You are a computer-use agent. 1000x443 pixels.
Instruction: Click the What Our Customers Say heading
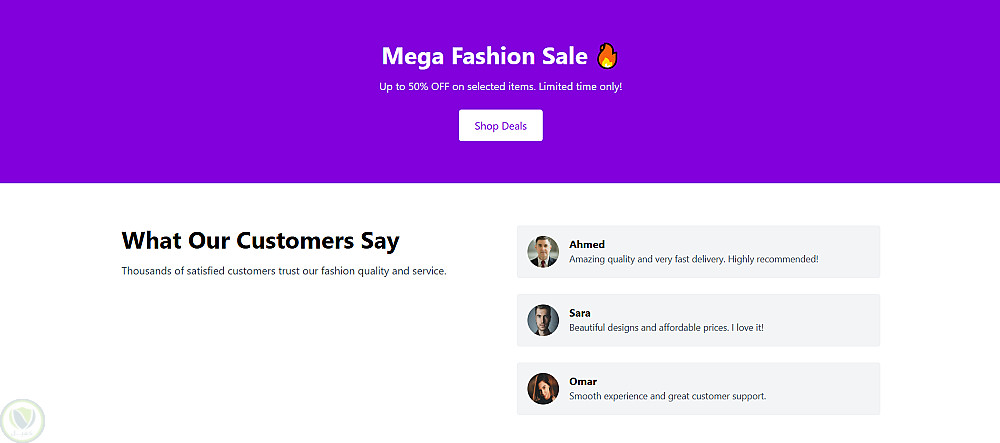tap(260, 241)
